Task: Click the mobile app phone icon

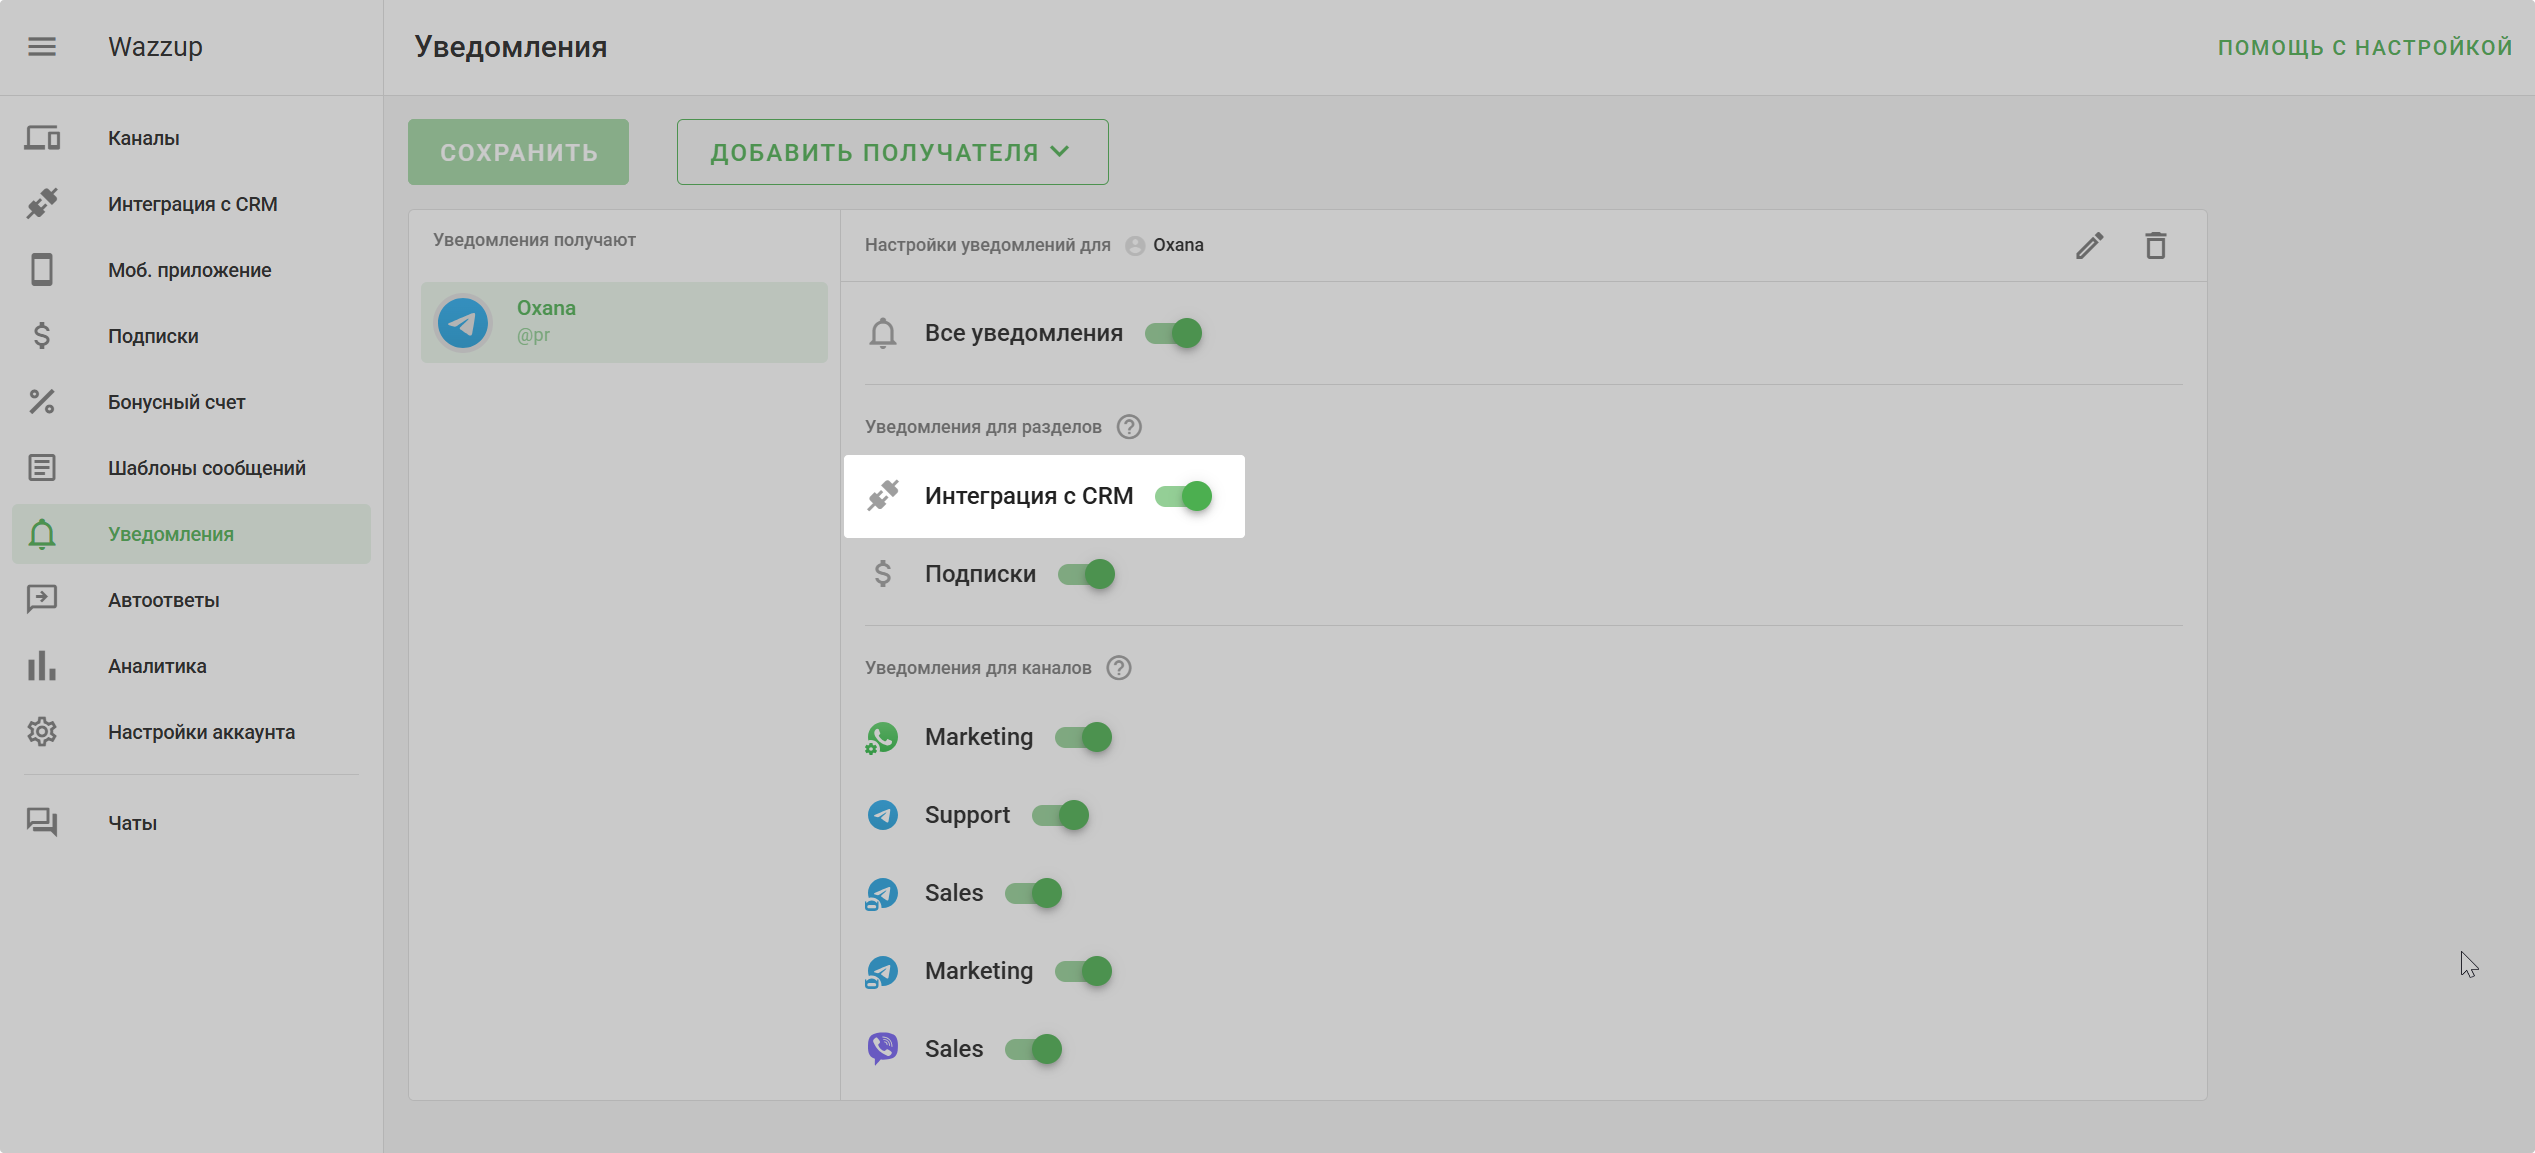Action: coord(42,270)
